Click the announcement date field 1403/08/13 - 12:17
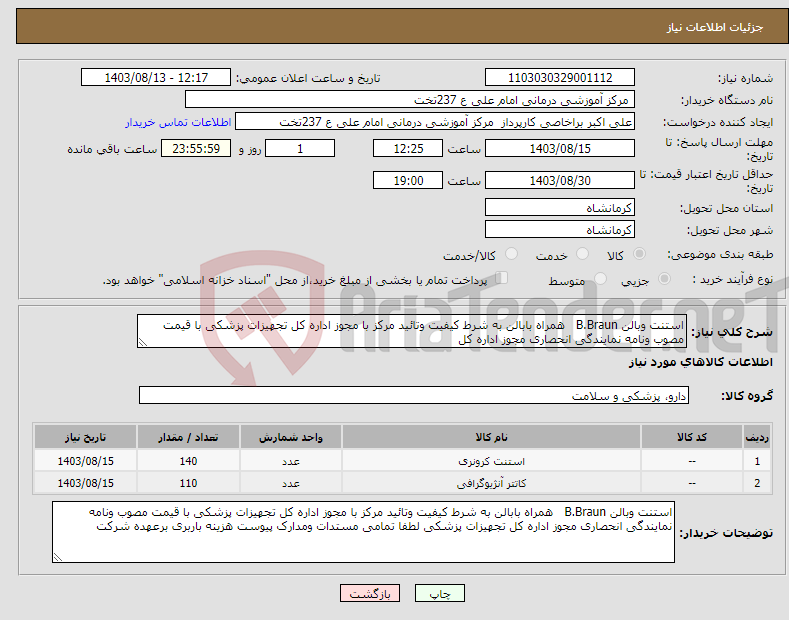Viewport: 789px width, 620px height. click(x=156, y=78)
